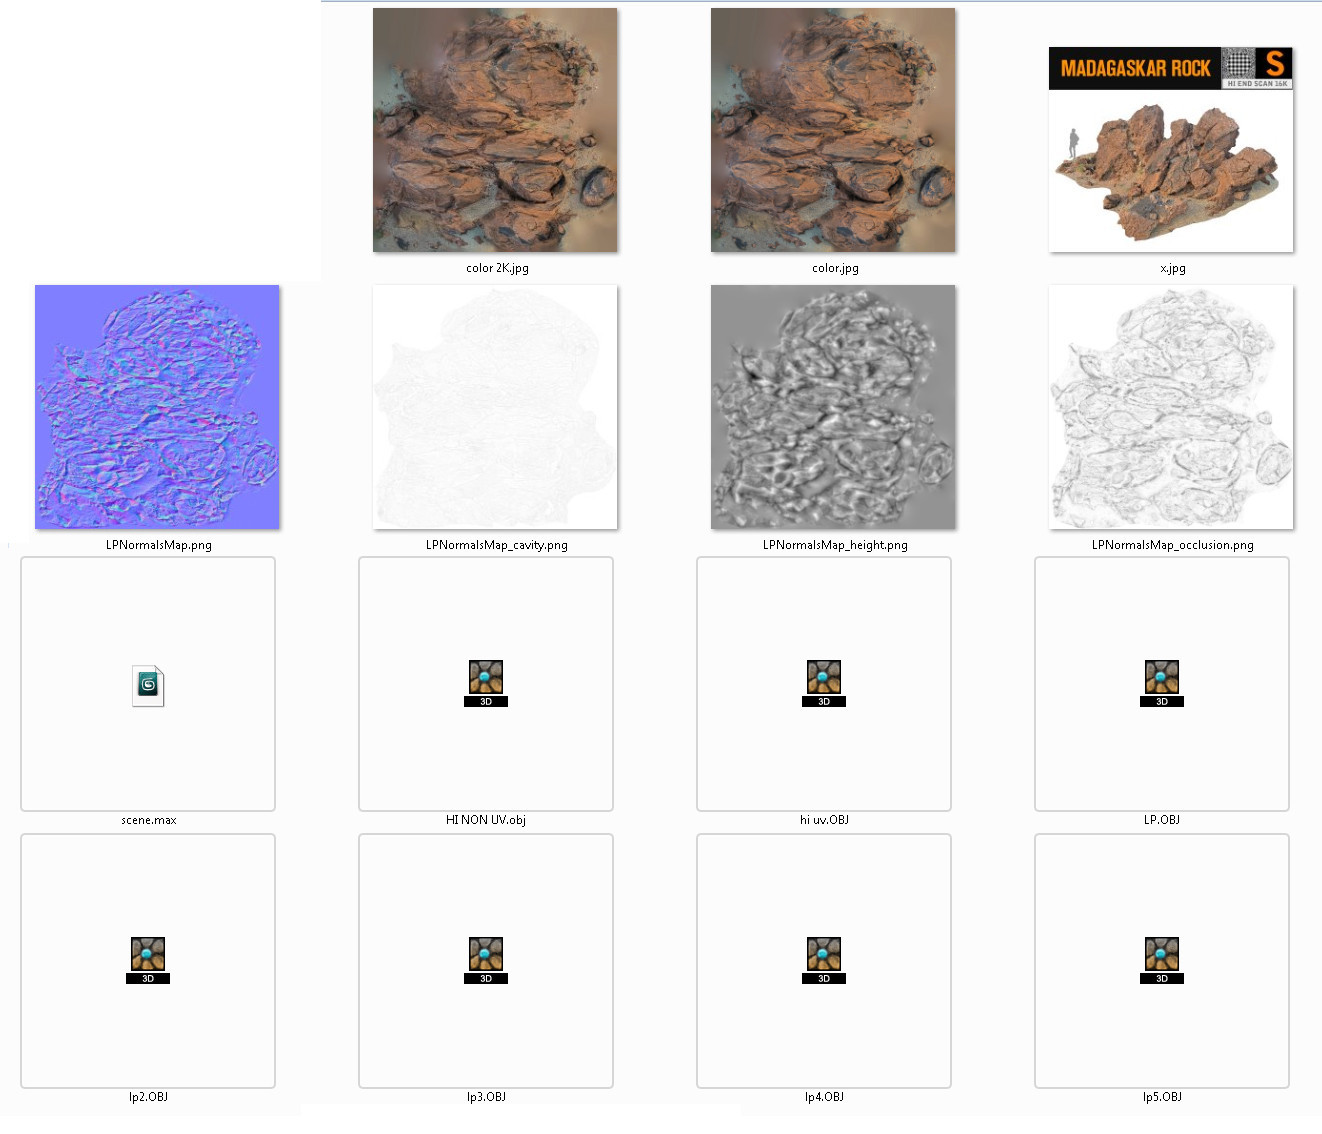Image resolution: width=1322 pixels, height=1134 pixels.
Task: Select the LPNormalsMap_occlusion.png thumbnail
Action: pyautogui.click(x=1171, y=407)
